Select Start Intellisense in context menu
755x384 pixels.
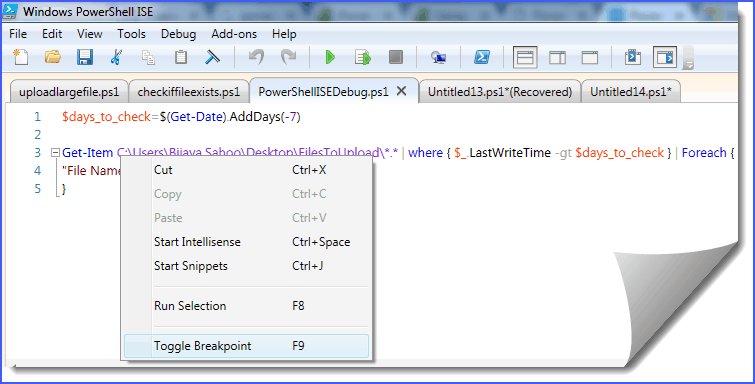coord(247,242)
